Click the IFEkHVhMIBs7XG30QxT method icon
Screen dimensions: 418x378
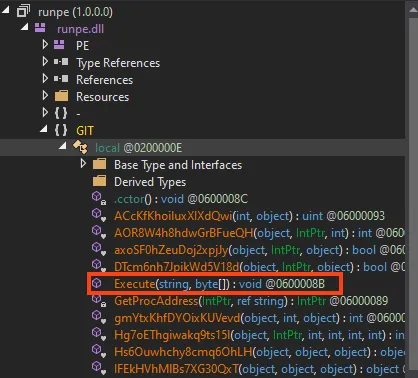99,368
